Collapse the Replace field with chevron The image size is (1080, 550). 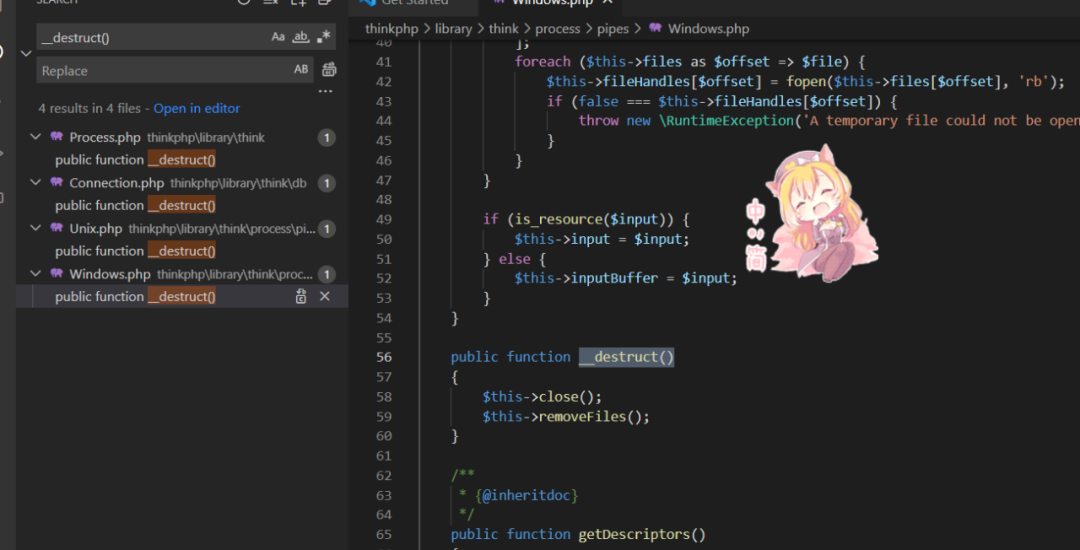point(26,53)
